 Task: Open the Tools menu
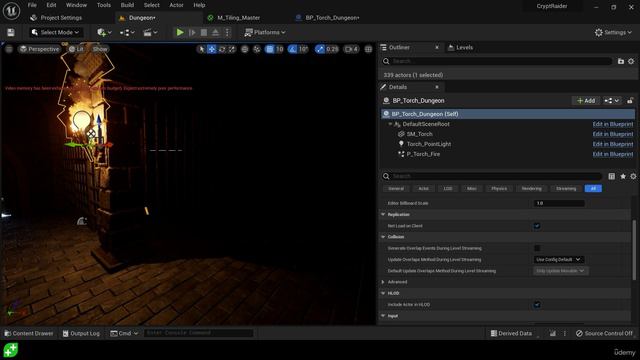(104, 5)
